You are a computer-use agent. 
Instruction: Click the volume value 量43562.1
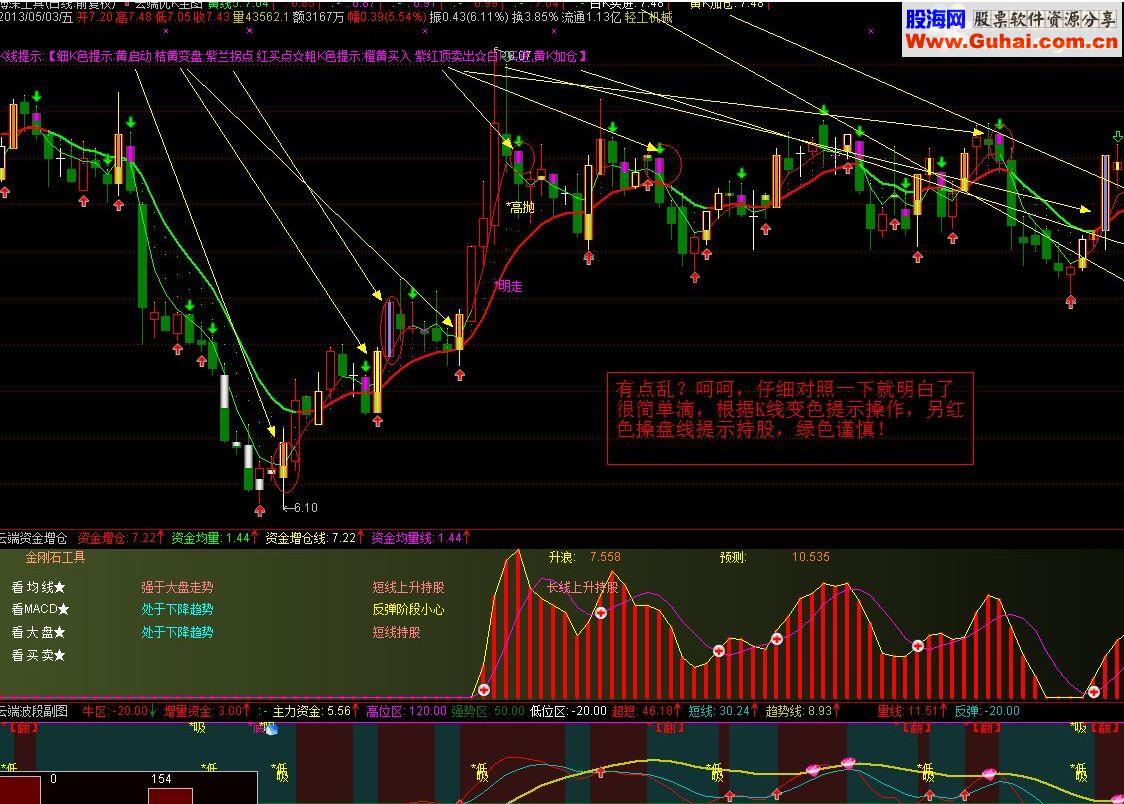pos(260,16)
